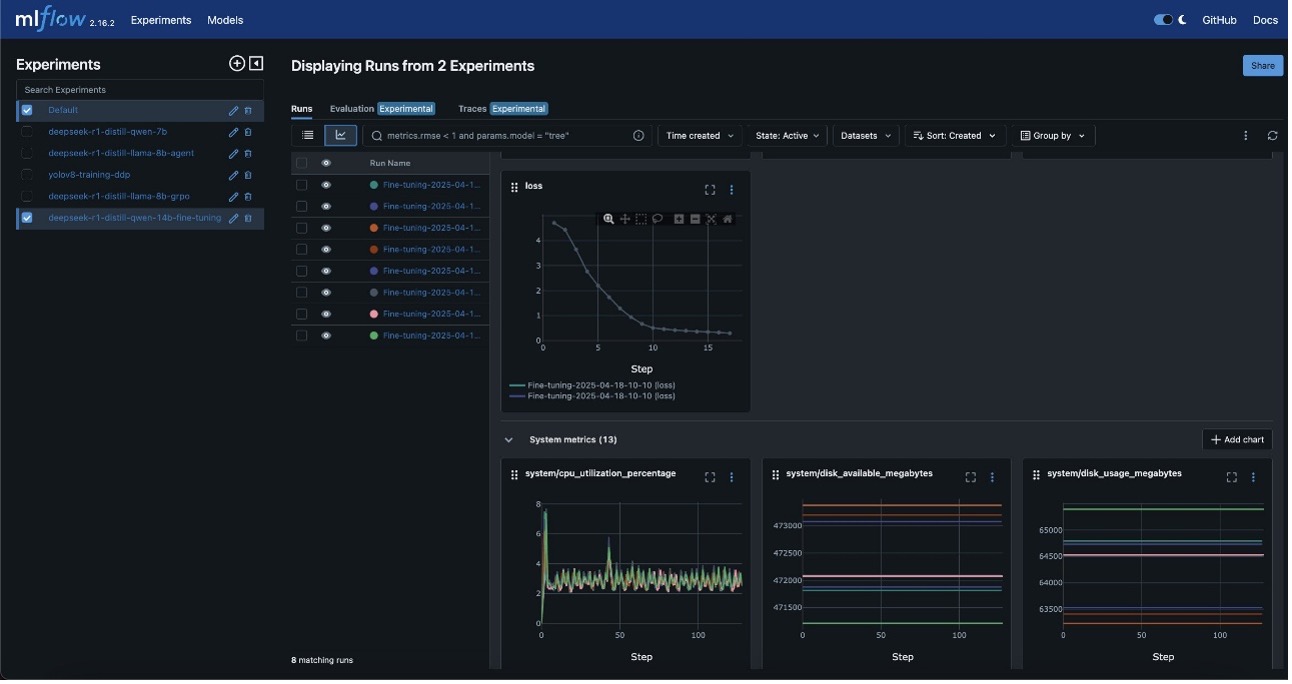
Task: Open the disk_available_megabytes chart menu
Action: (x=992, y=478)
